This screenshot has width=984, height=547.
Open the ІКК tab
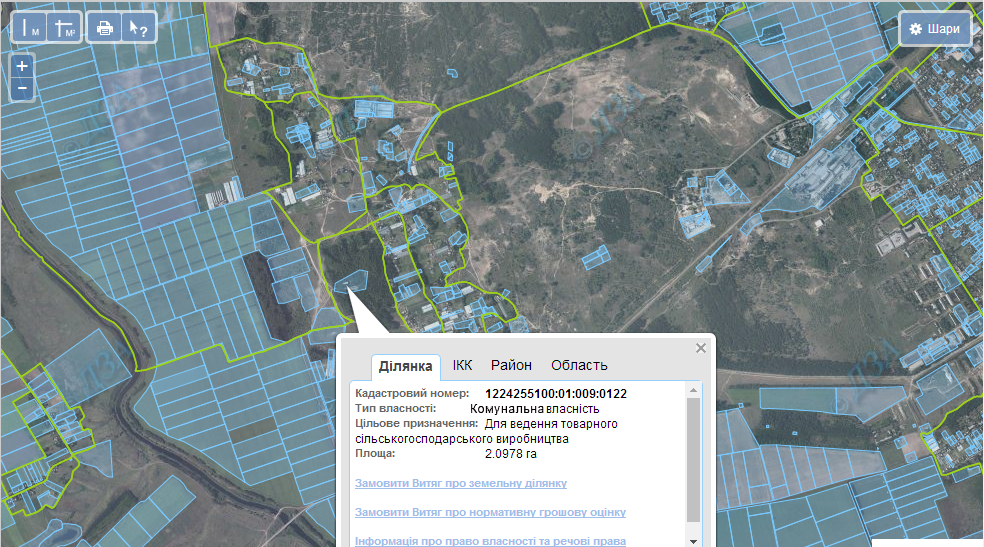pos(462,365)
